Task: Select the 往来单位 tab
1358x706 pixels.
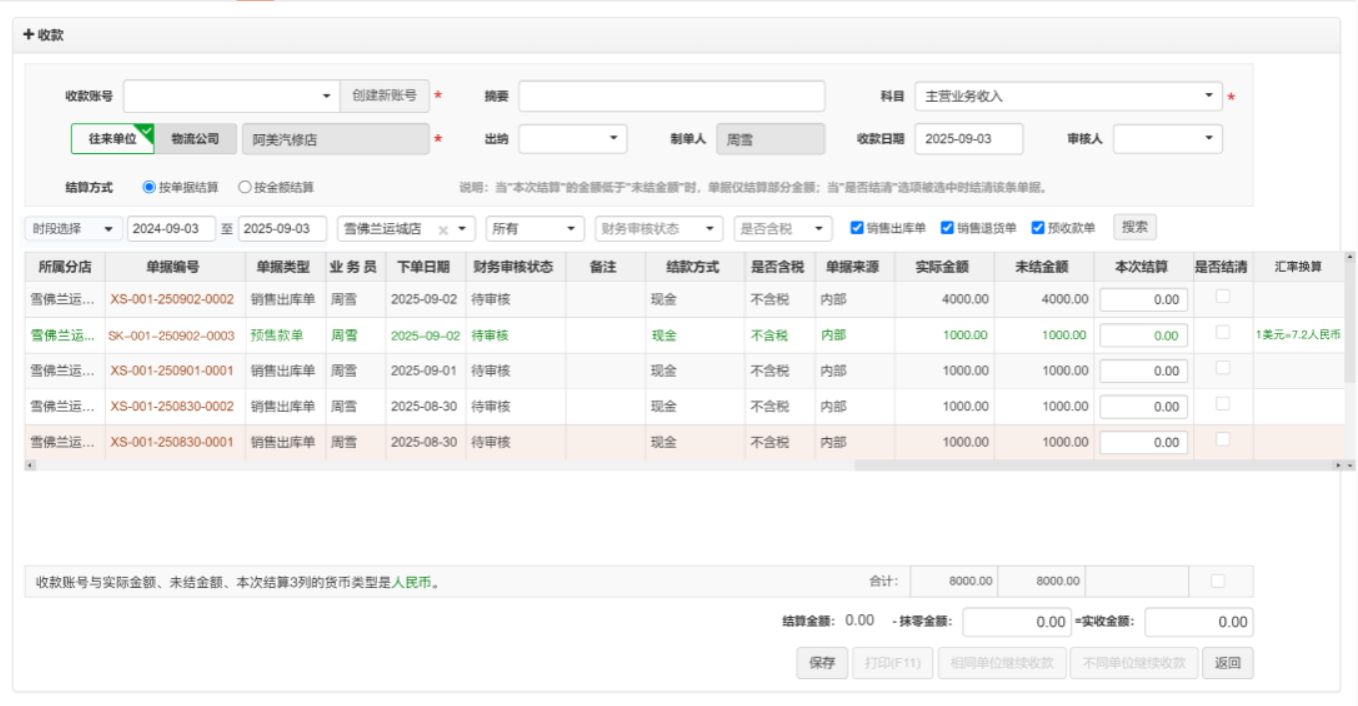Action: click(x=112, y=139)
